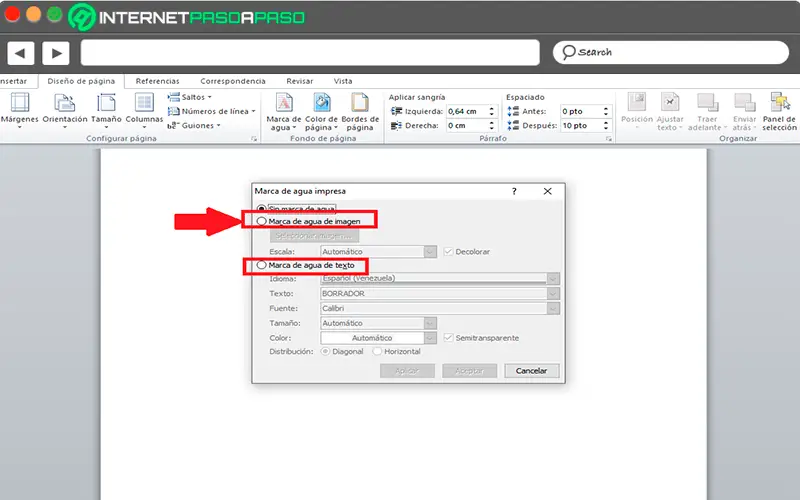Open the Columnas layout menu

pos(144,110)
